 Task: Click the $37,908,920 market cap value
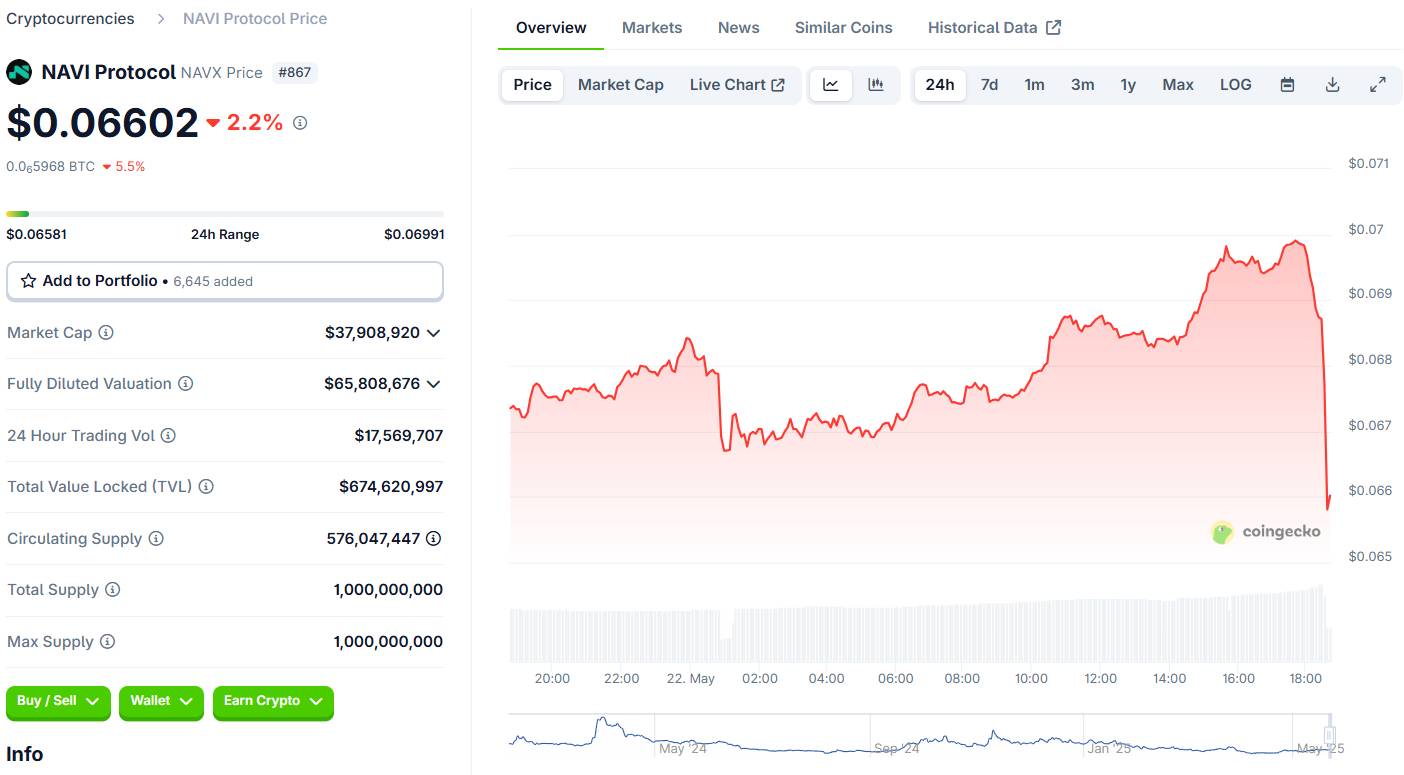pyautogui.click(x=372, y=332)
